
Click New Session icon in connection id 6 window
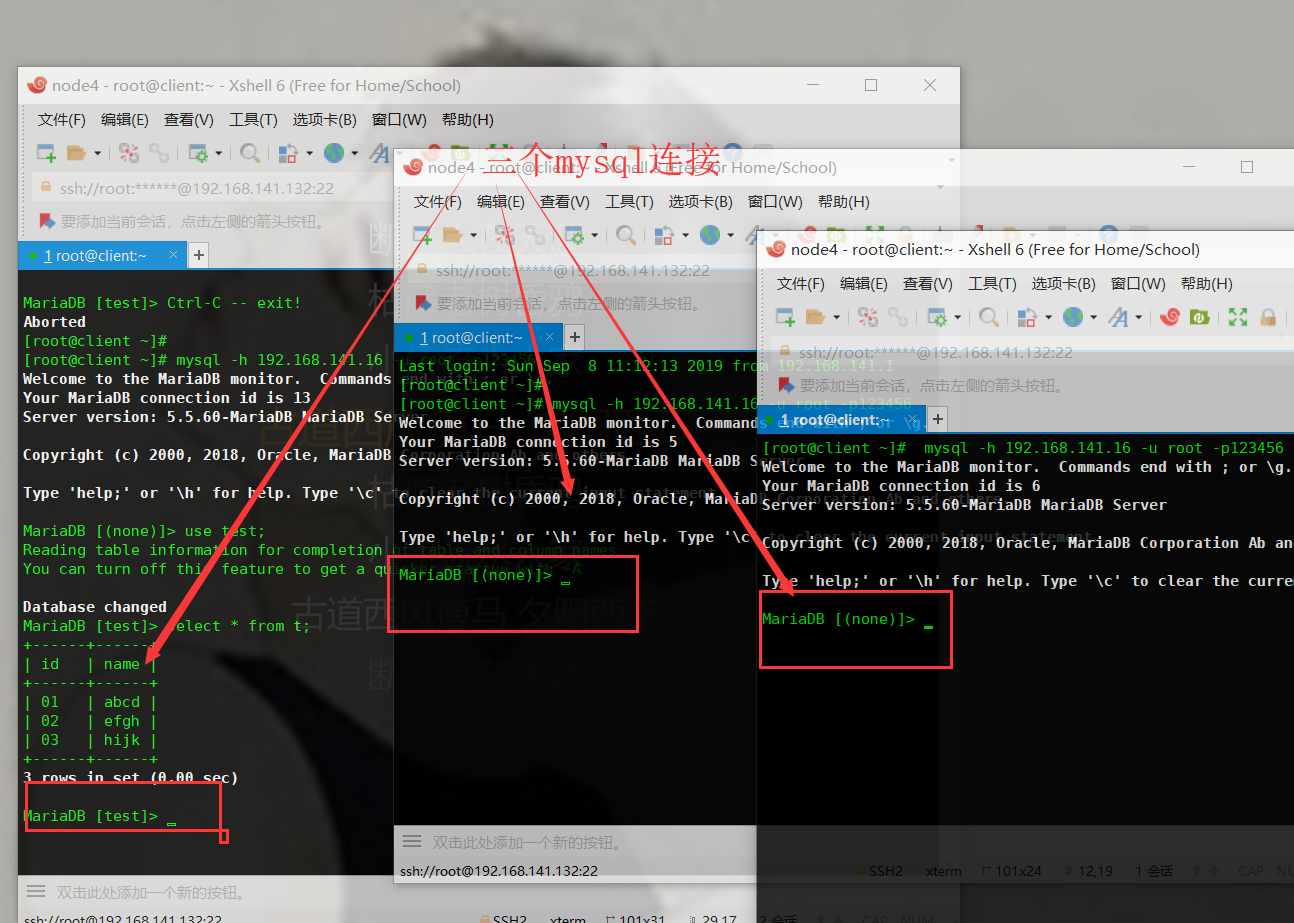pyautogui.click(x=786, y=317)
